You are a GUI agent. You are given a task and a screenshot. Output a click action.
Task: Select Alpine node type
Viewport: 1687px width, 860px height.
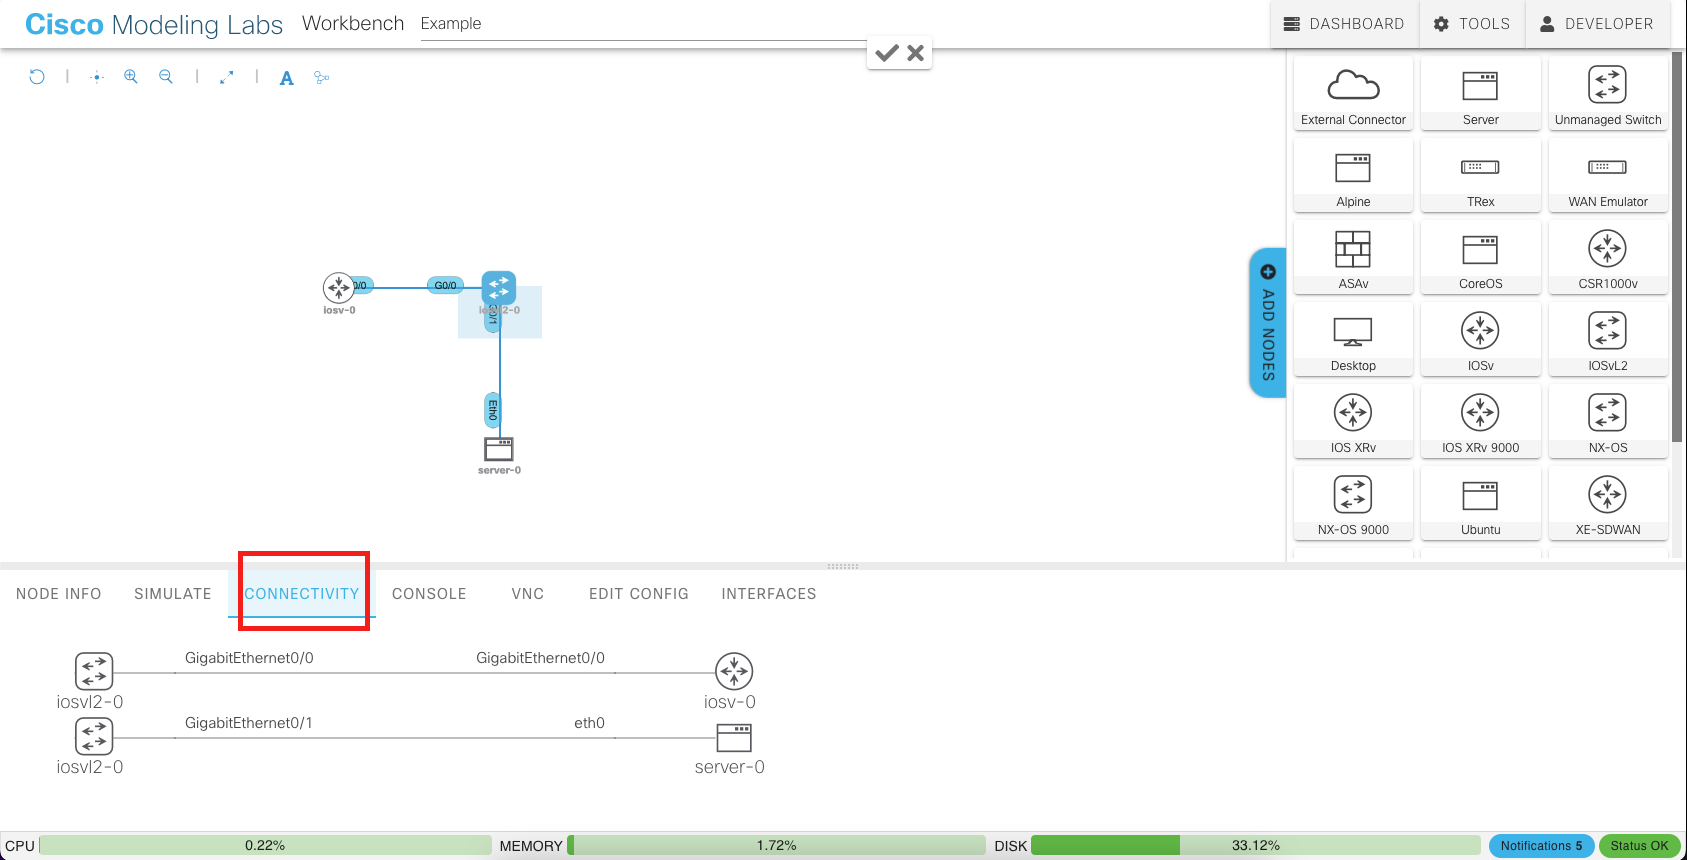pyautogui.click(x=1353, y=175)
